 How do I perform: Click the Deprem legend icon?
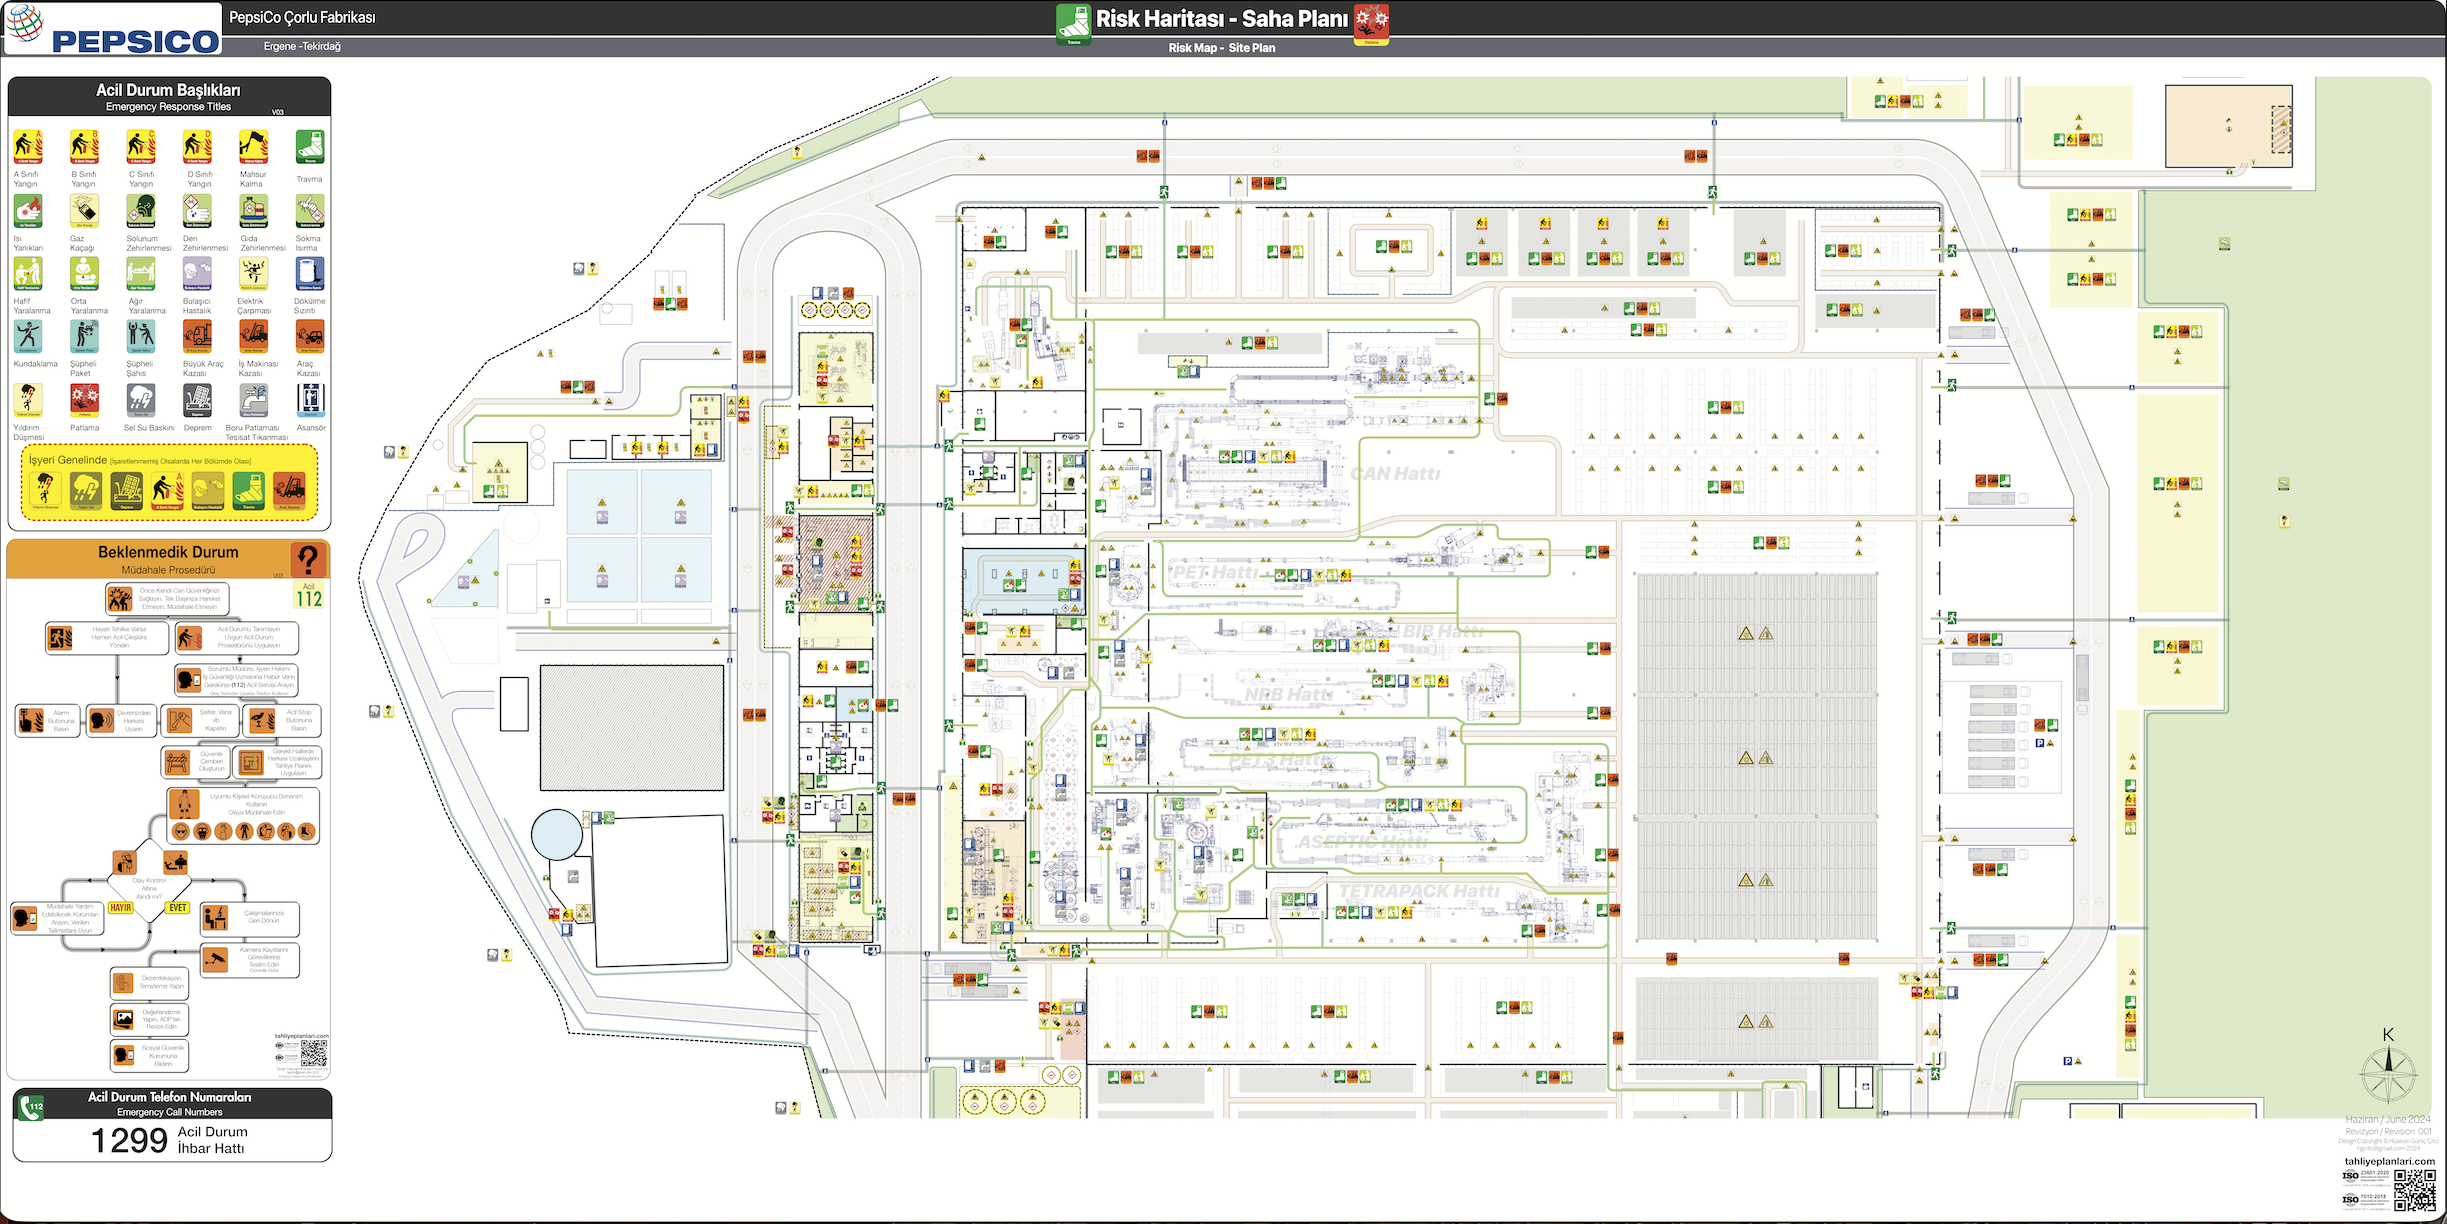[x=197, y=400]
